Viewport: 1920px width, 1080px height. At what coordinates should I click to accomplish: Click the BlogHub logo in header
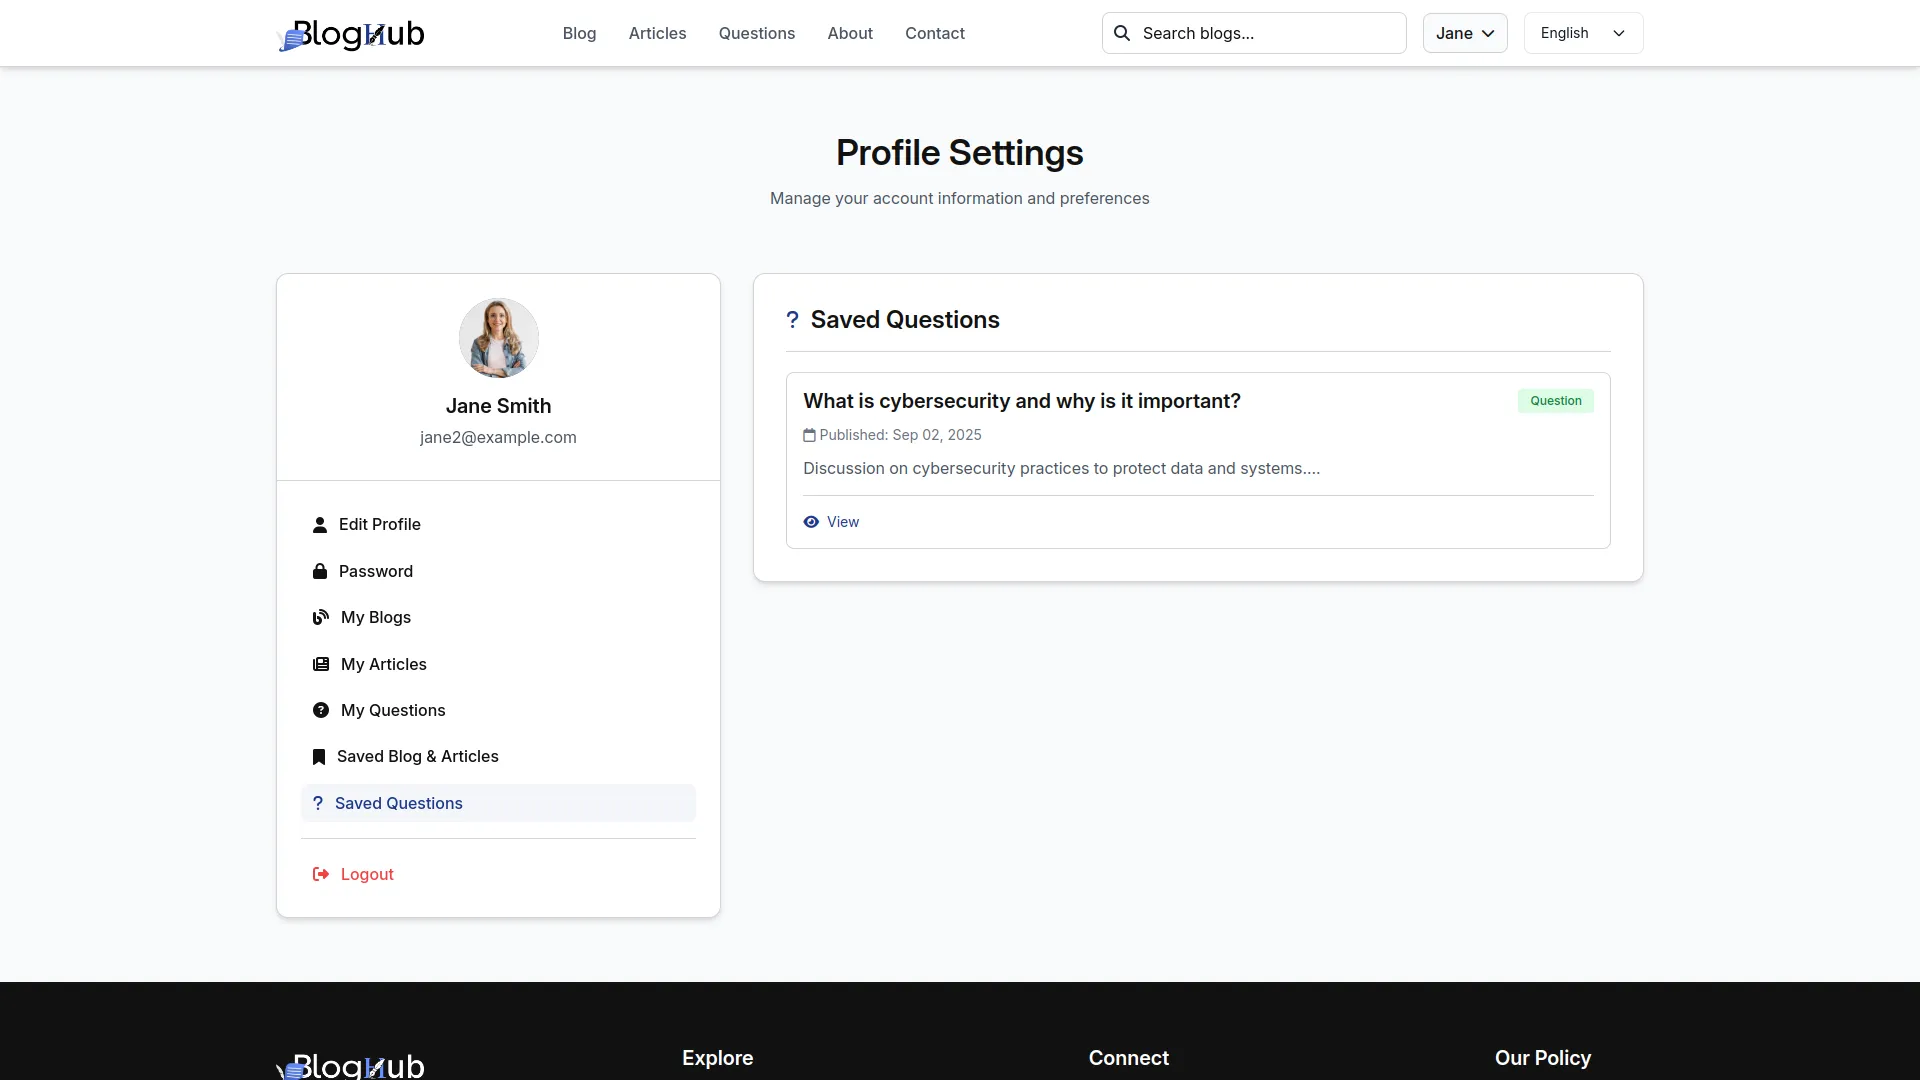pos(351,34)
